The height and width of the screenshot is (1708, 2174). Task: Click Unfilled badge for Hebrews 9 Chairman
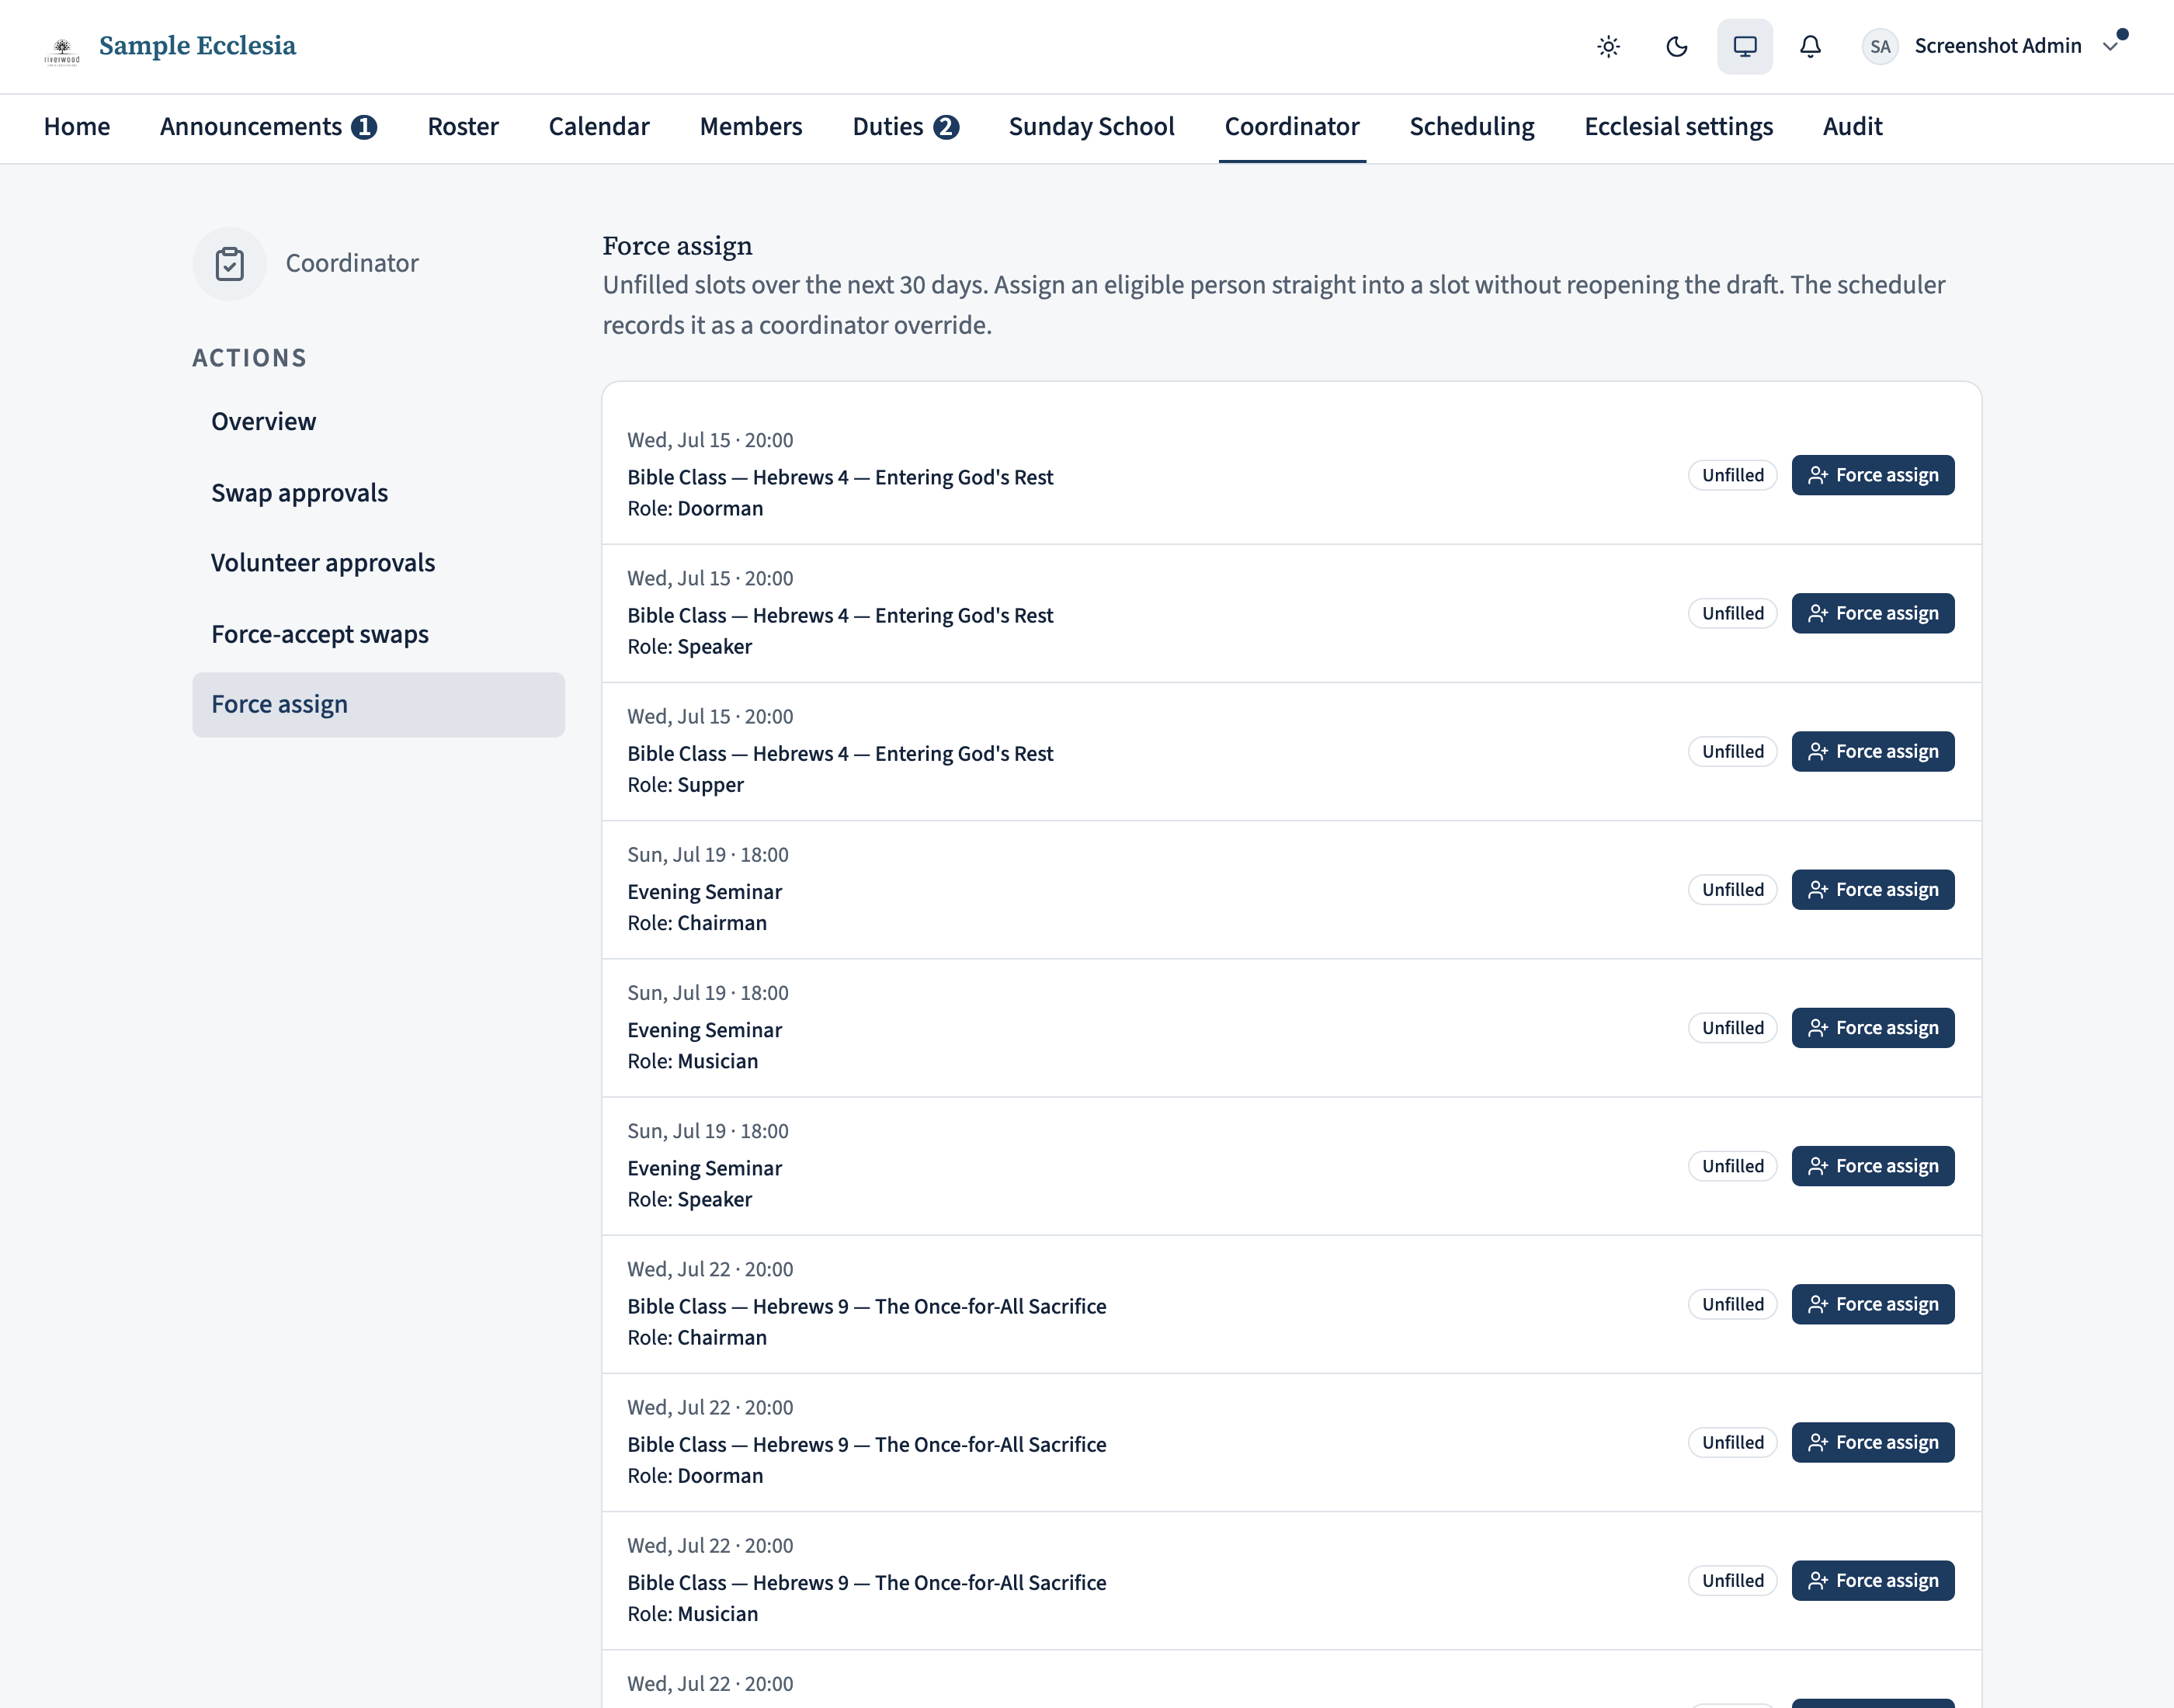1733,1304
